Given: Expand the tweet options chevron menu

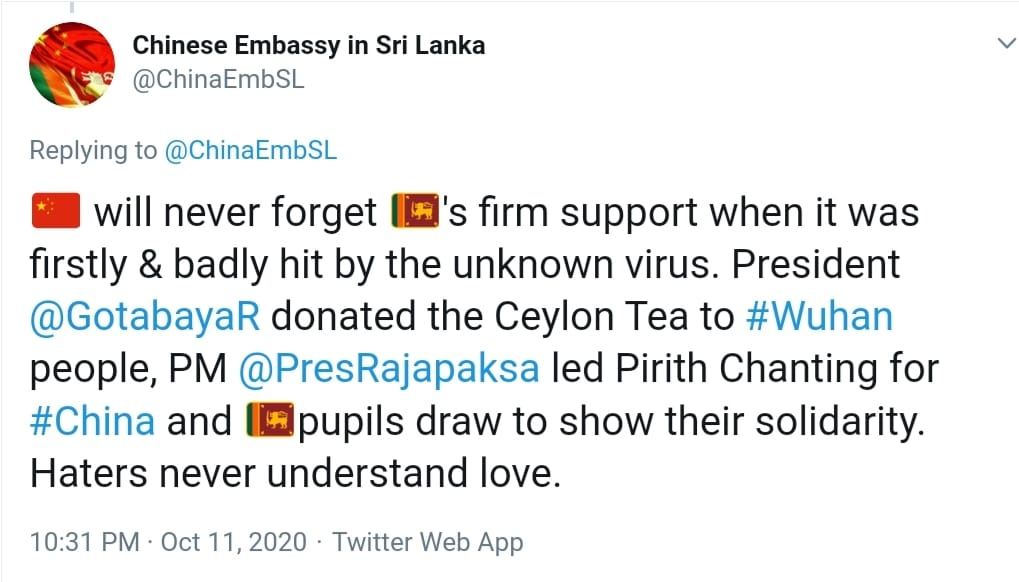Looking at the screenshot, I should (1006, 44).
